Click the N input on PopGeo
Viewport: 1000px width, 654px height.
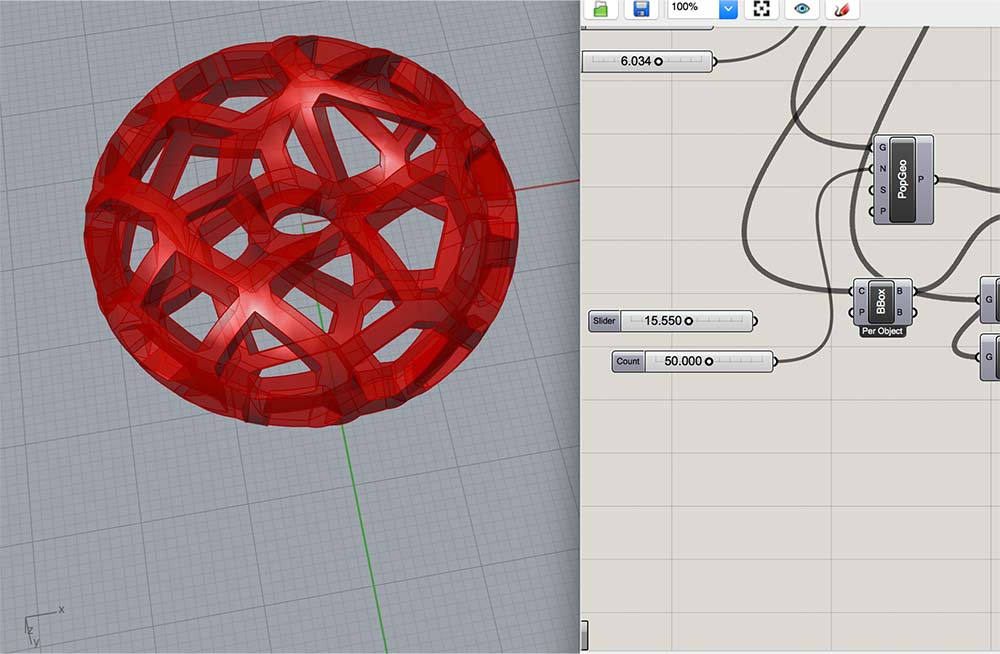pyautogui.click(x=882, y=168)
